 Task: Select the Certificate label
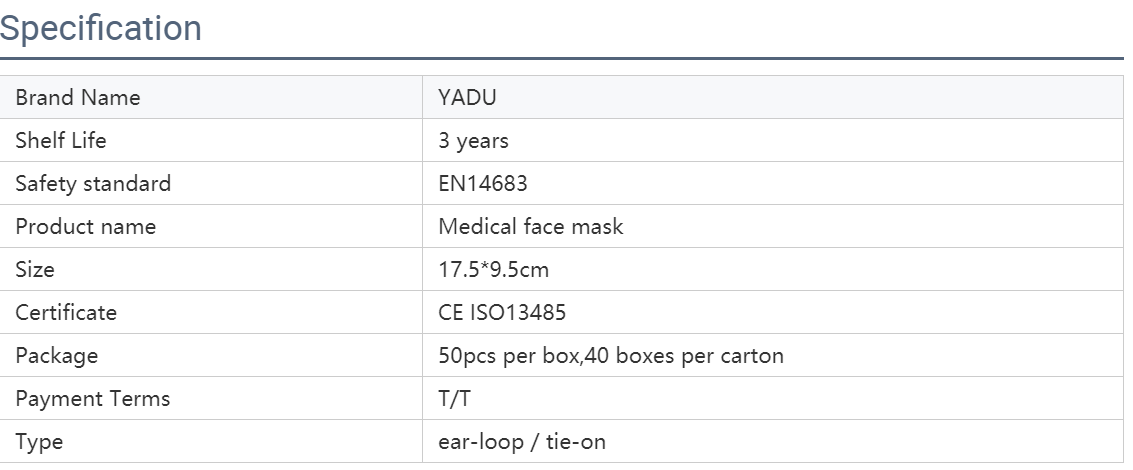pyautogui.click(x=66, y=312)
